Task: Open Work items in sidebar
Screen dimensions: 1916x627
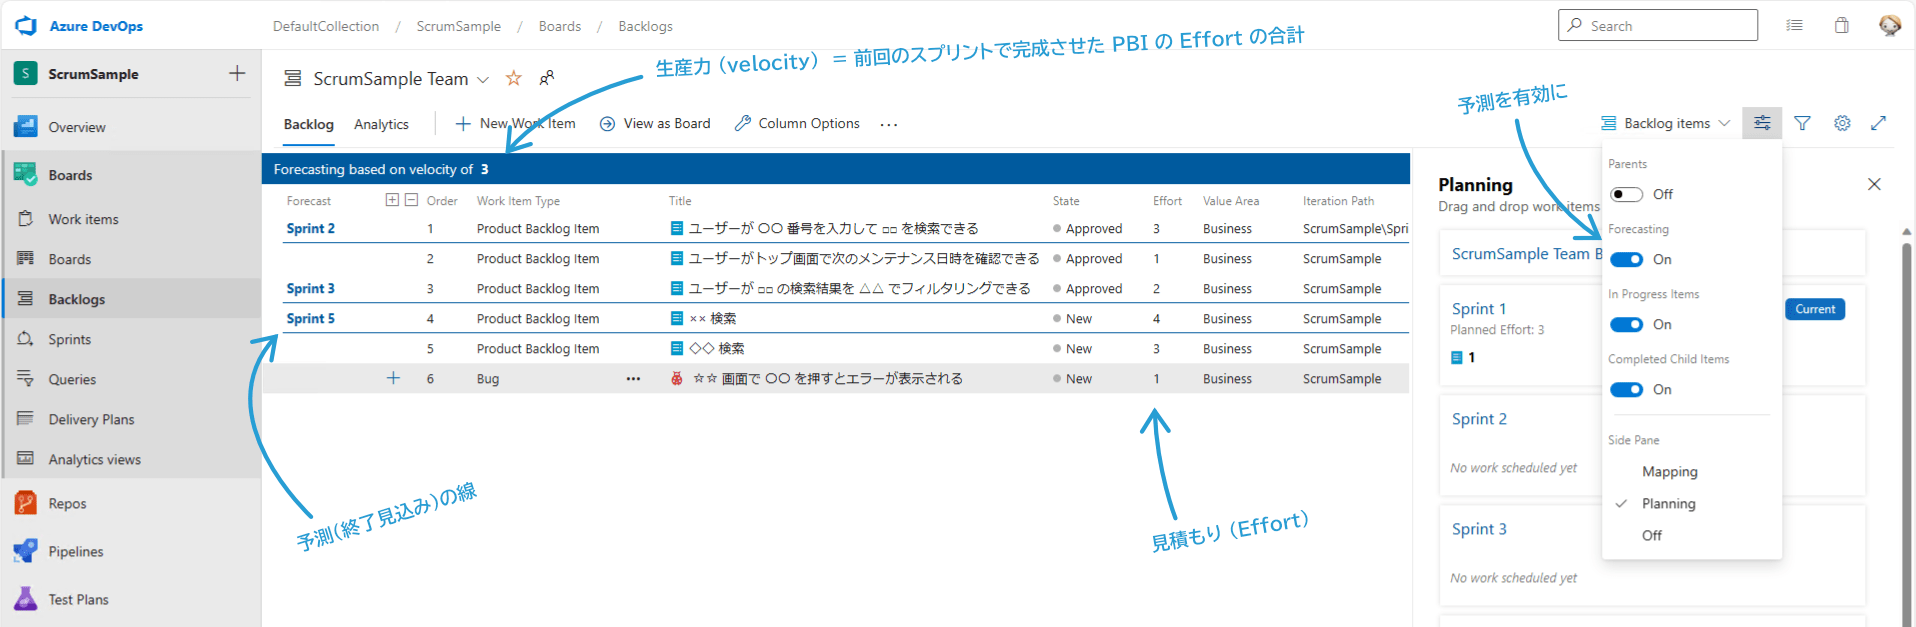Action: click(83, 219)
